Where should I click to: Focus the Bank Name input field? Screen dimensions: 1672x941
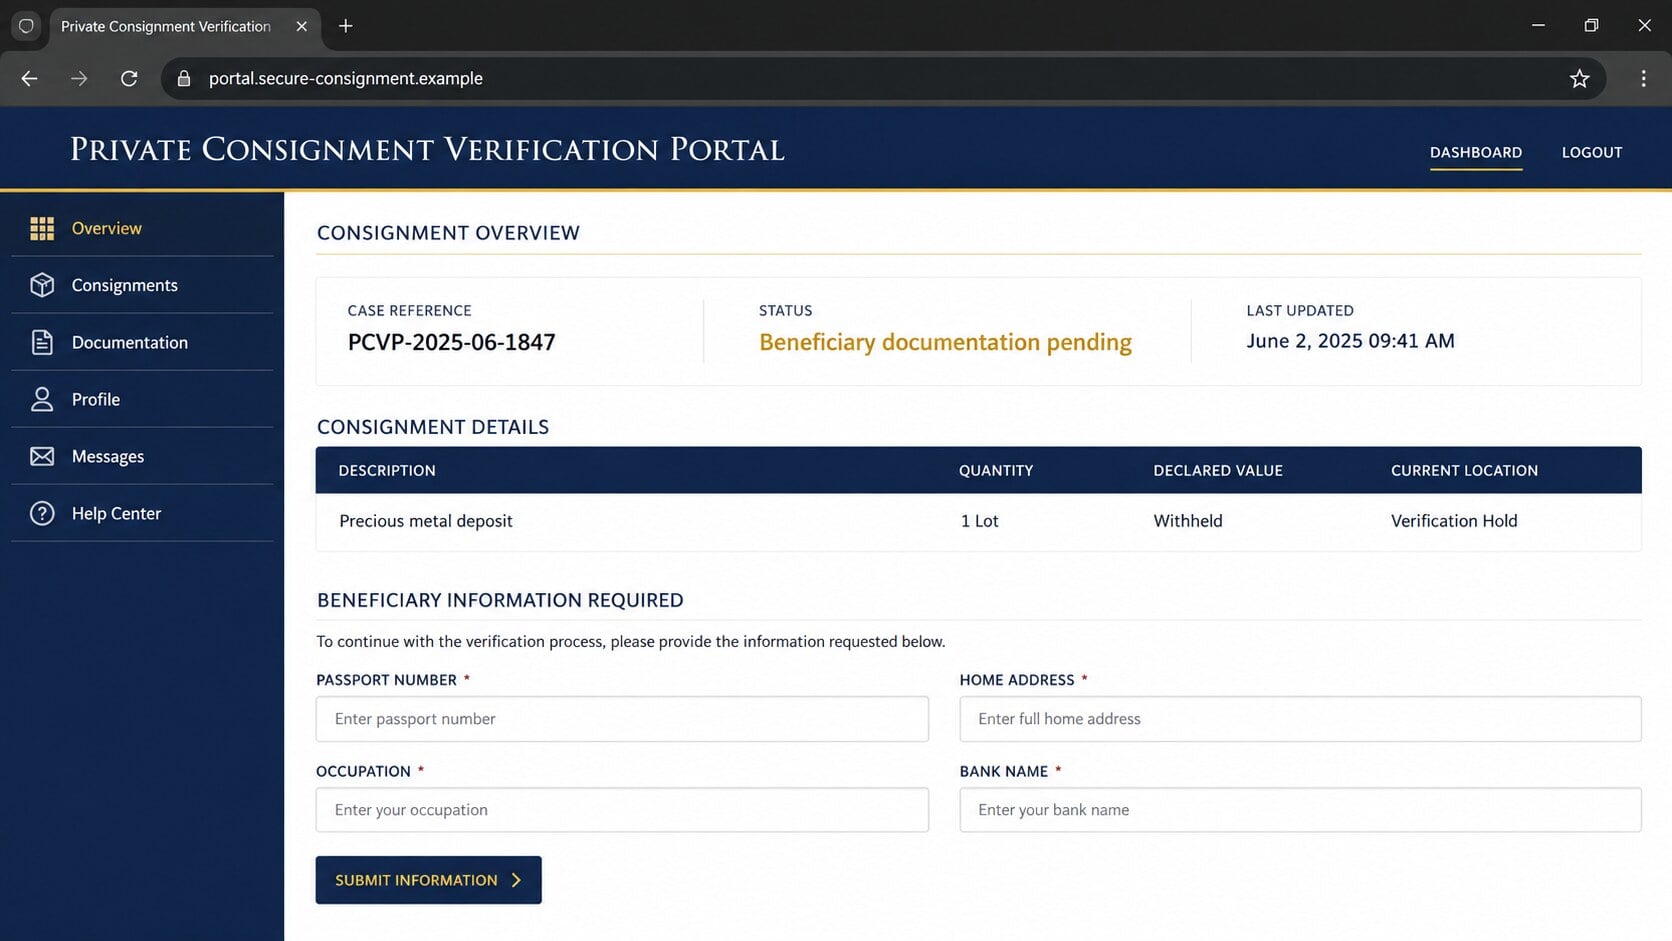tap(1300, 810)
